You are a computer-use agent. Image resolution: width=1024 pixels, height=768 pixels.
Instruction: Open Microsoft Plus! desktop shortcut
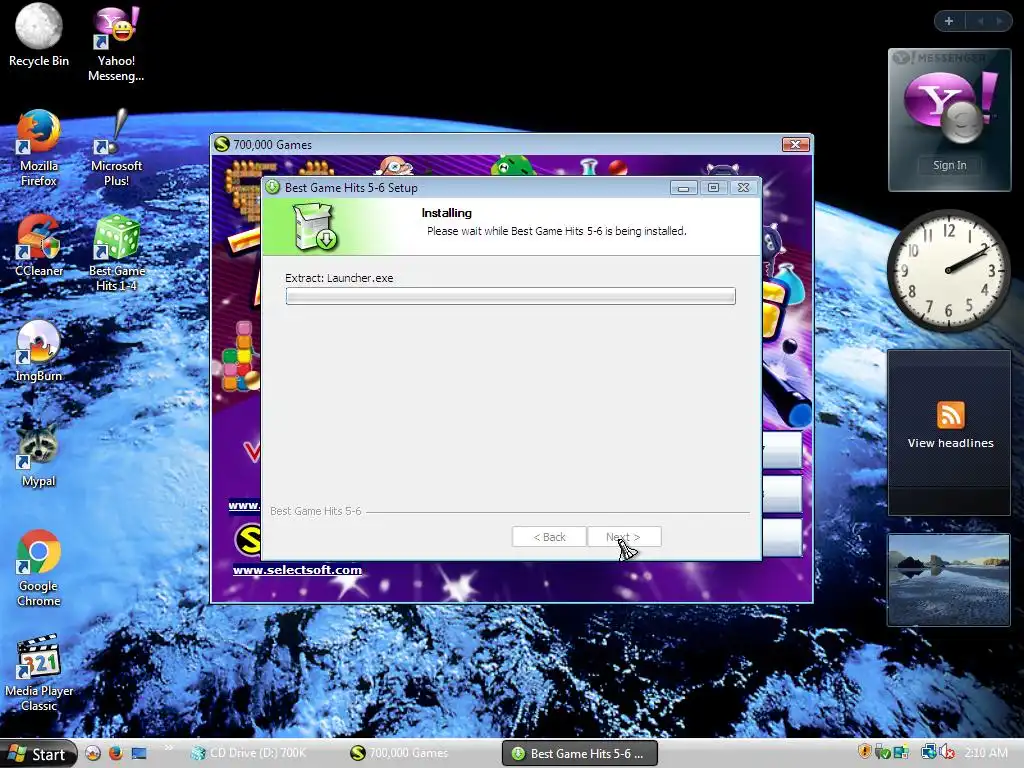point(116,148)
